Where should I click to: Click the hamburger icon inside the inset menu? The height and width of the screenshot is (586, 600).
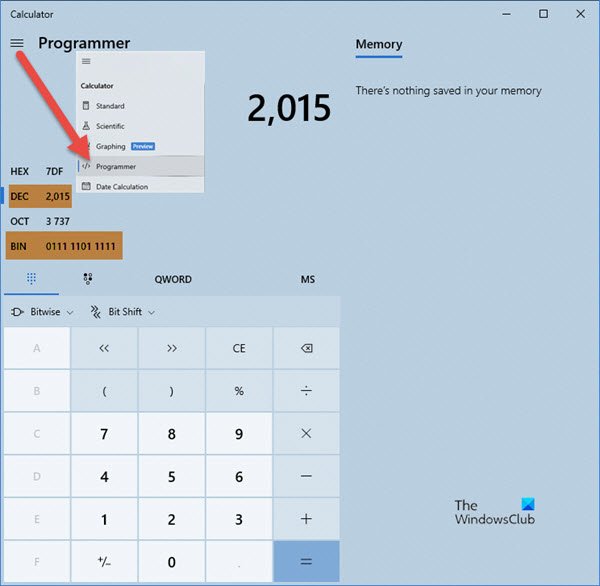pos(86,61)
